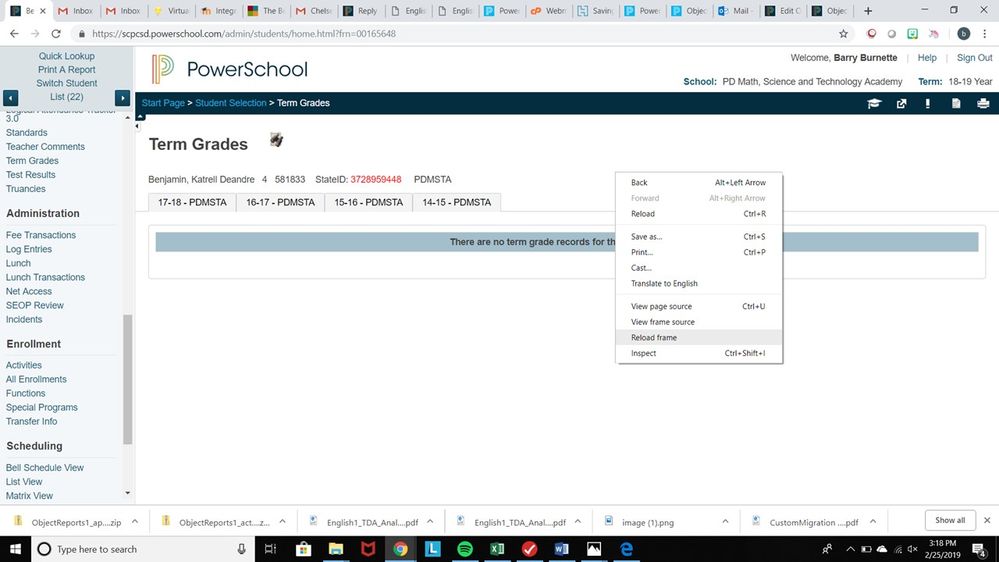Viewport: 999px width, 562px height.
Task: Open Spotify from taskbar
Action: (465, 549)
